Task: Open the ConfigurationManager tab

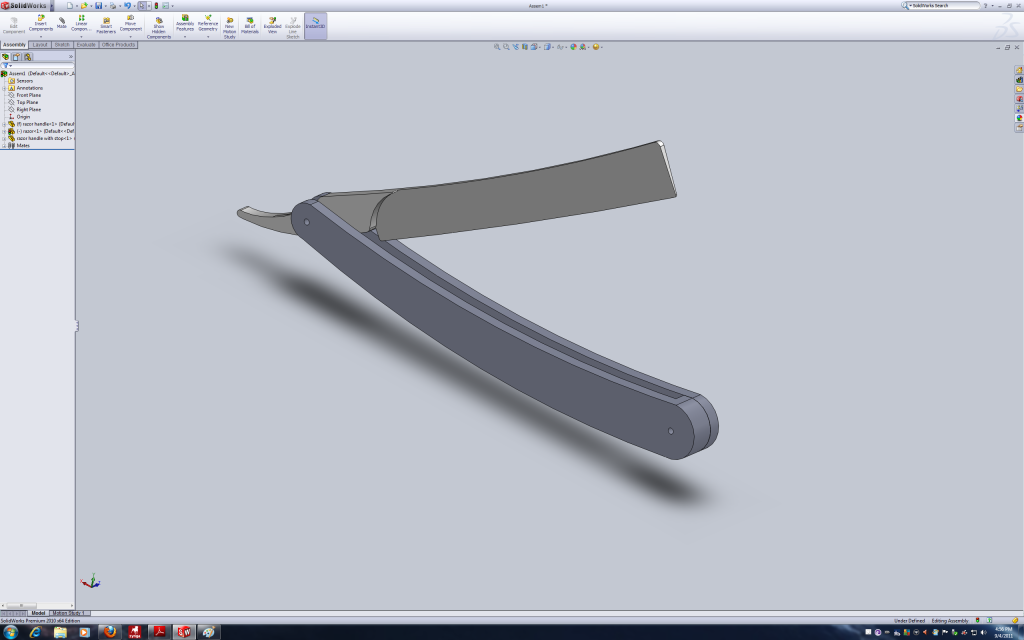Action: pos(27,57)
